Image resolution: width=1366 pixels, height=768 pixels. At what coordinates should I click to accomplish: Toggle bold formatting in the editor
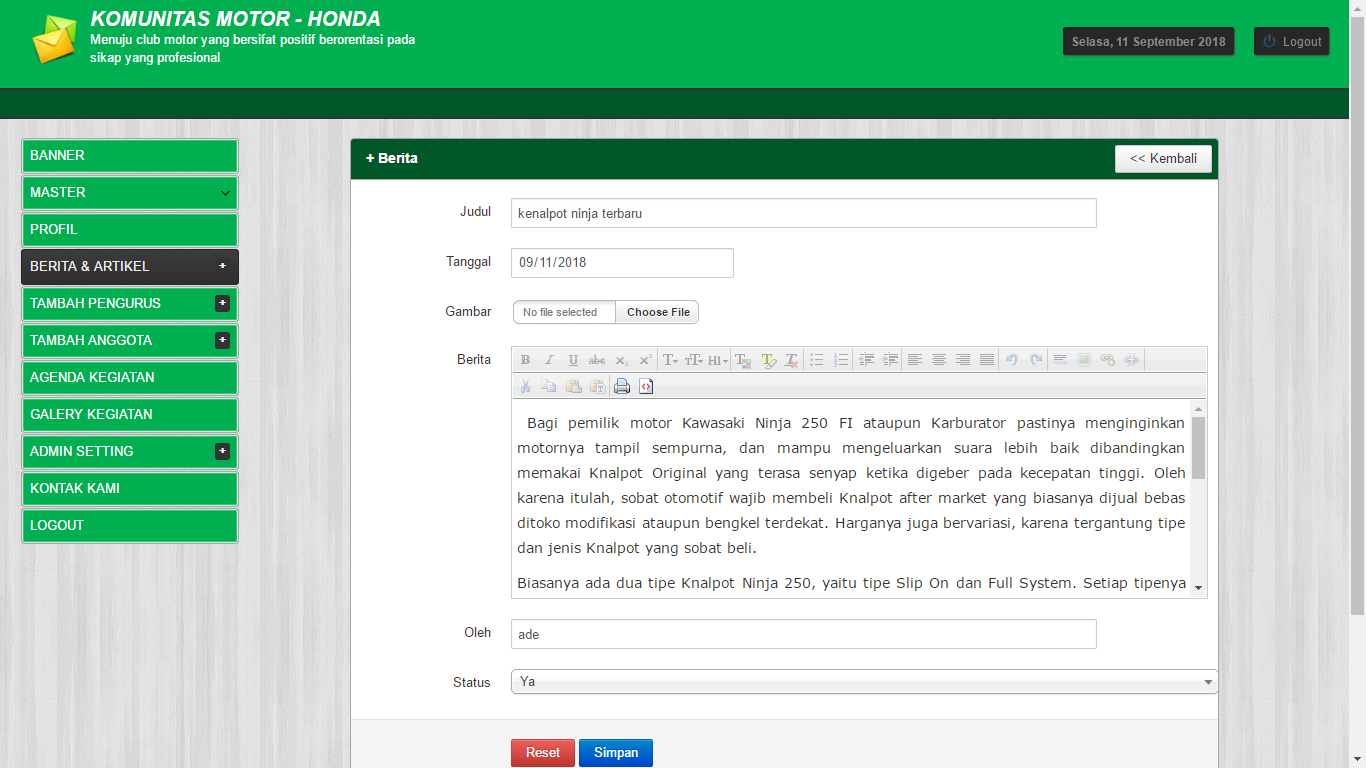pyautogui.click(x=525, y=360)
